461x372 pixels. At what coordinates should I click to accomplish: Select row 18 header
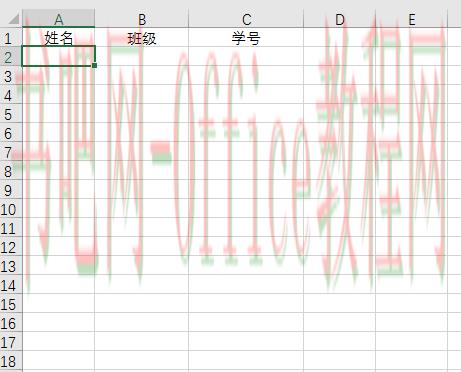coord(11,360)
